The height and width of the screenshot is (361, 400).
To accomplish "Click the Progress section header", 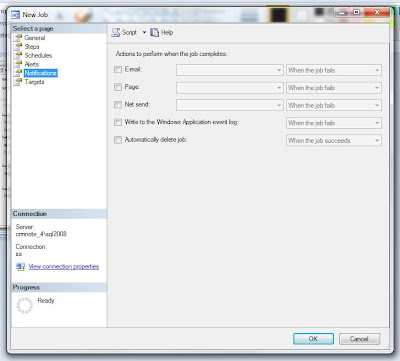I will [x=59, y=287].
